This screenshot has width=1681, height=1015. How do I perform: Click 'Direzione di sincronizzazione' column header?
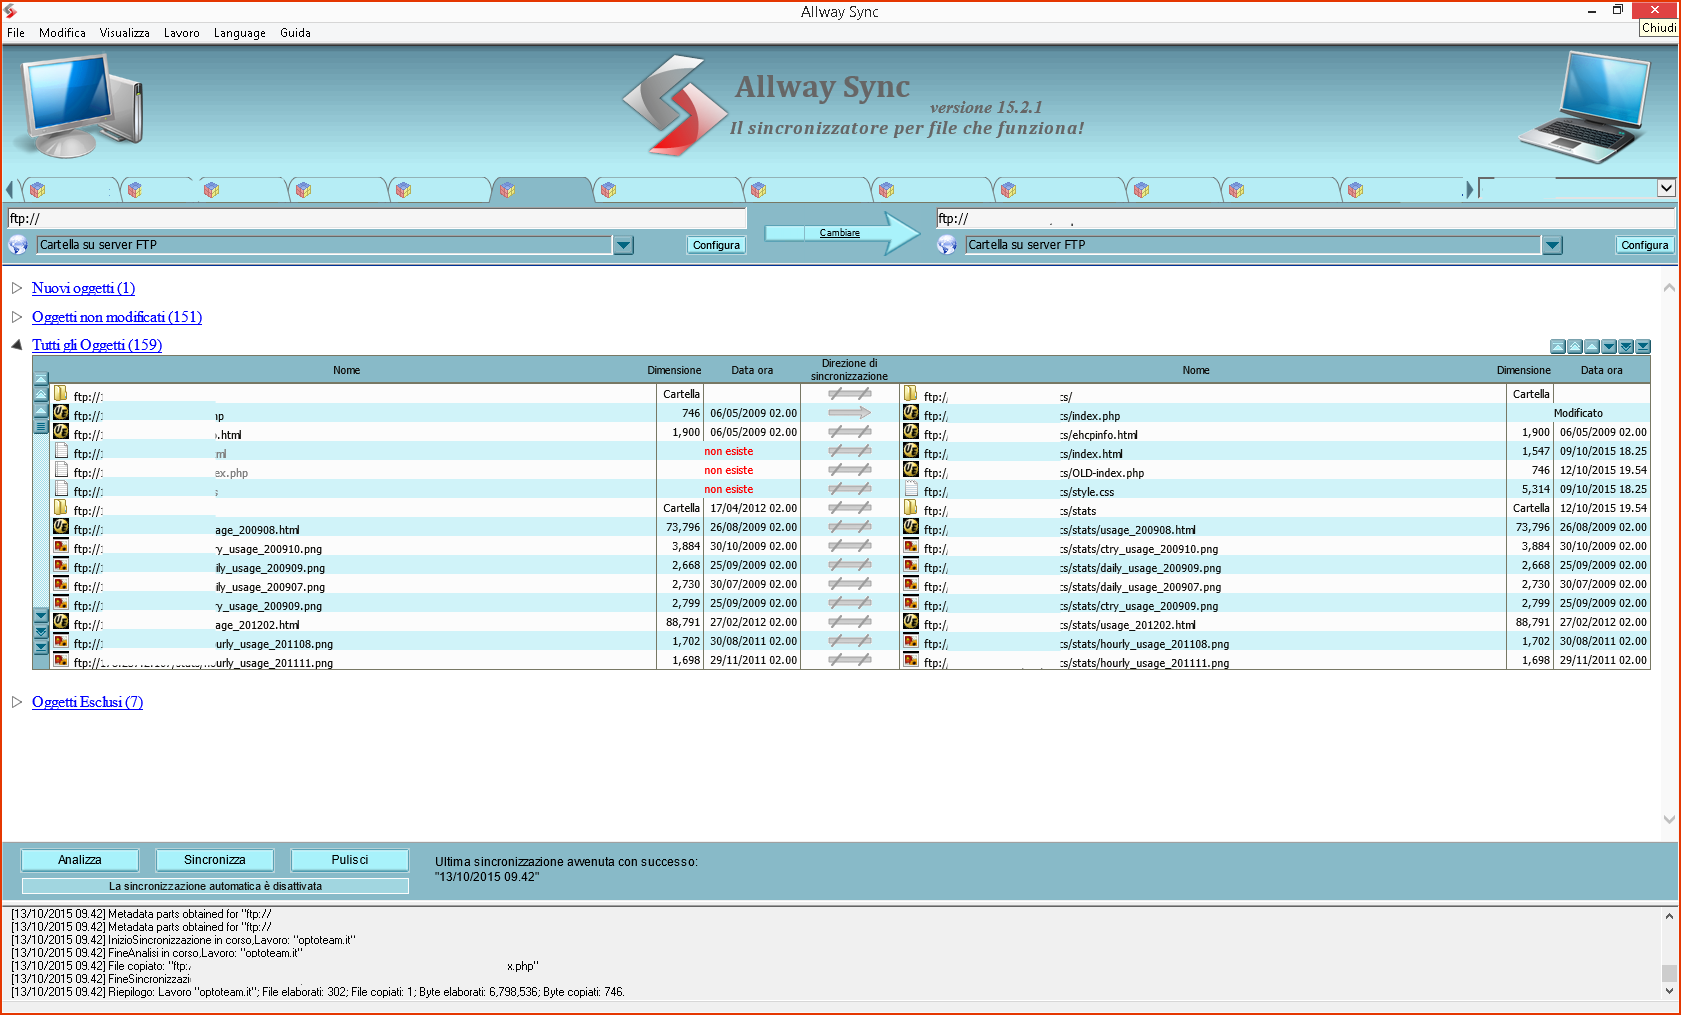pos(849,370)
